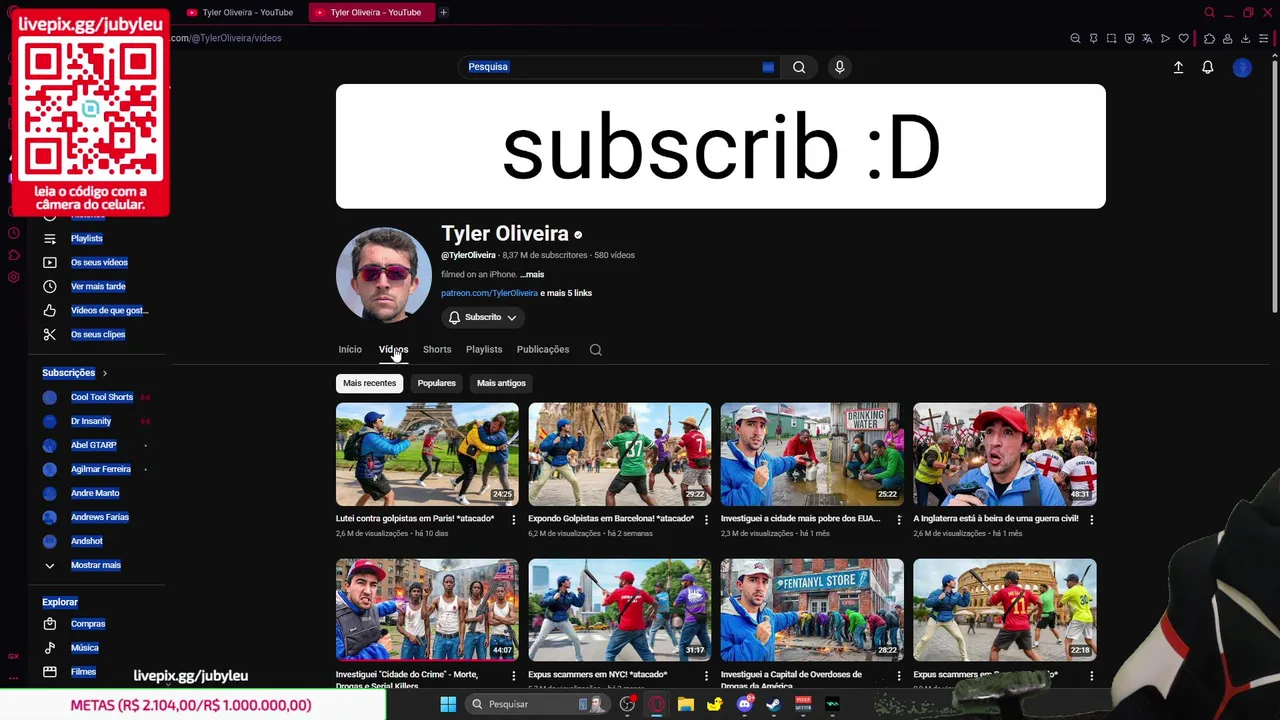The width and height of the screenshot is (1280, 720).
Task: Open patreon.com/TylerOliveira link
Action: click(489, 293)
